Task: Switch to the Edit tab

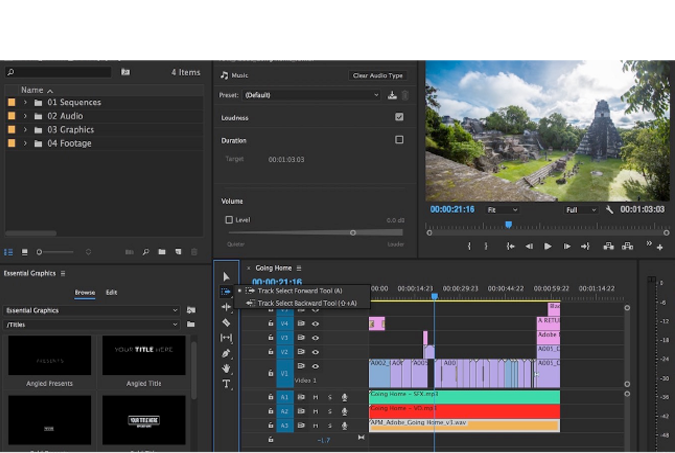Action: pyautogui.click(x=112, y=293)
